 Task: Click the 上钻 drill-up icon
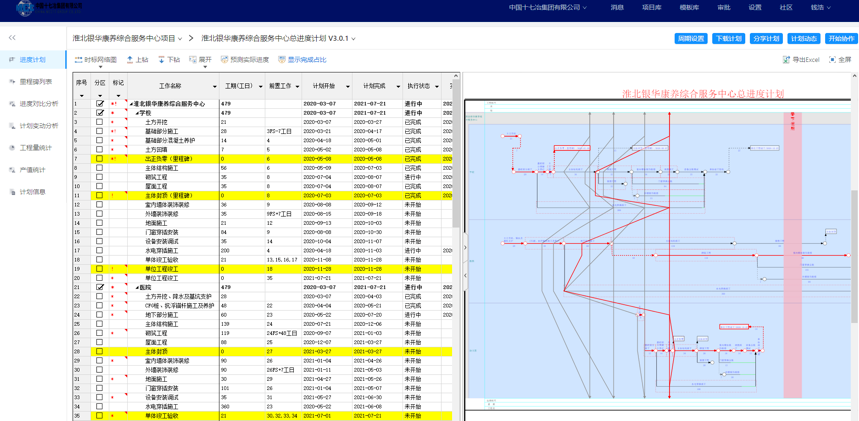pyautogui.click(x=130, y=60)
